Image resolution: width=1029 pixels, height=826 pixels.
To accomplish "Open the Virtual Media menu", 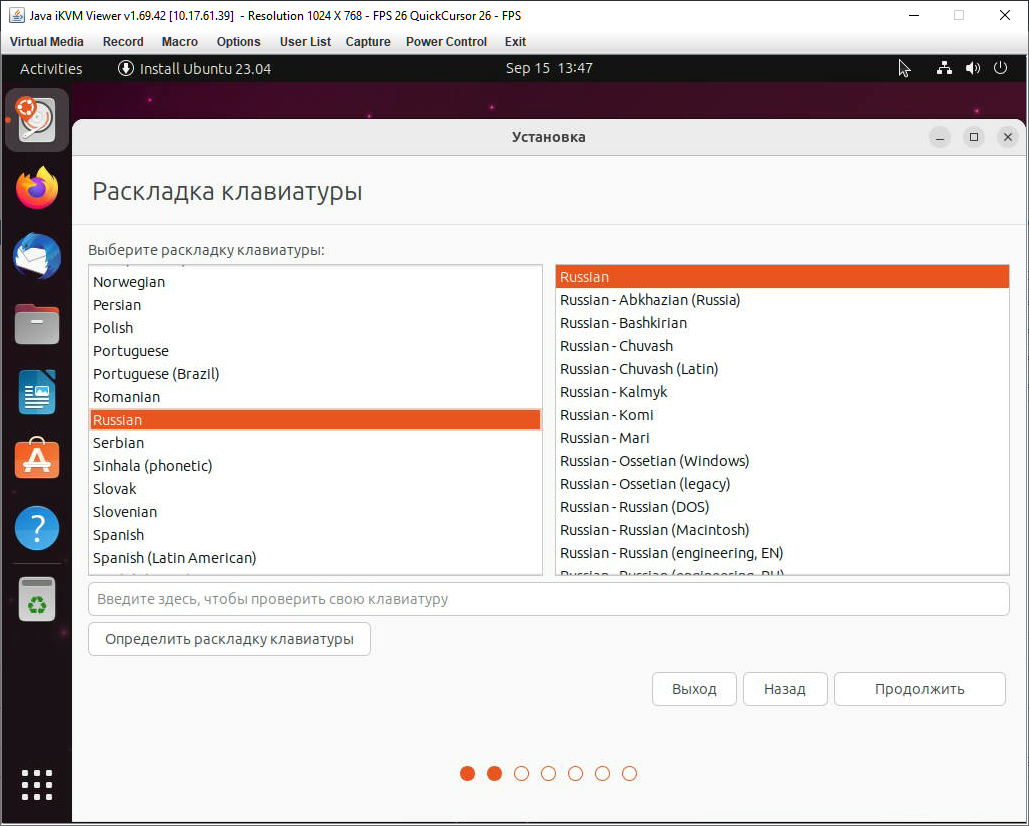I will 47,41.
